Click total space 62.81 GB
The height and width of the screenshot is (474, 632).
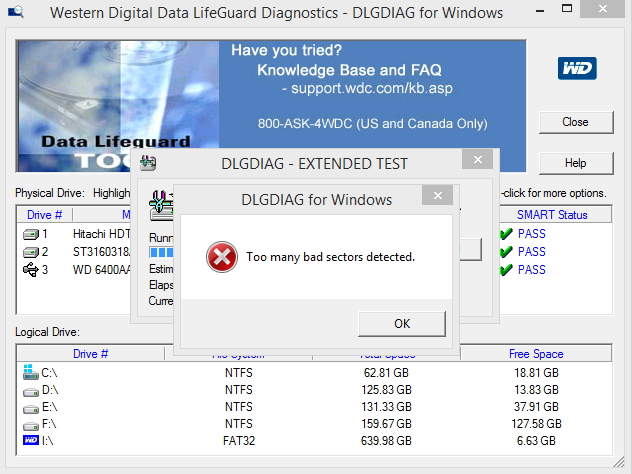click(x=386, y=373)
